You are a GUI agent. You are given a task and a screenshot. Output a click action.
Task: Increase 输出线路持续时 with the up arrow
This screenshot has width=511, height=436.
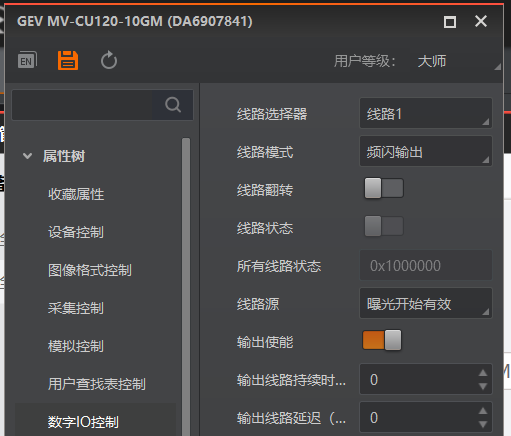pyautogui.click(x=483, y=373)
